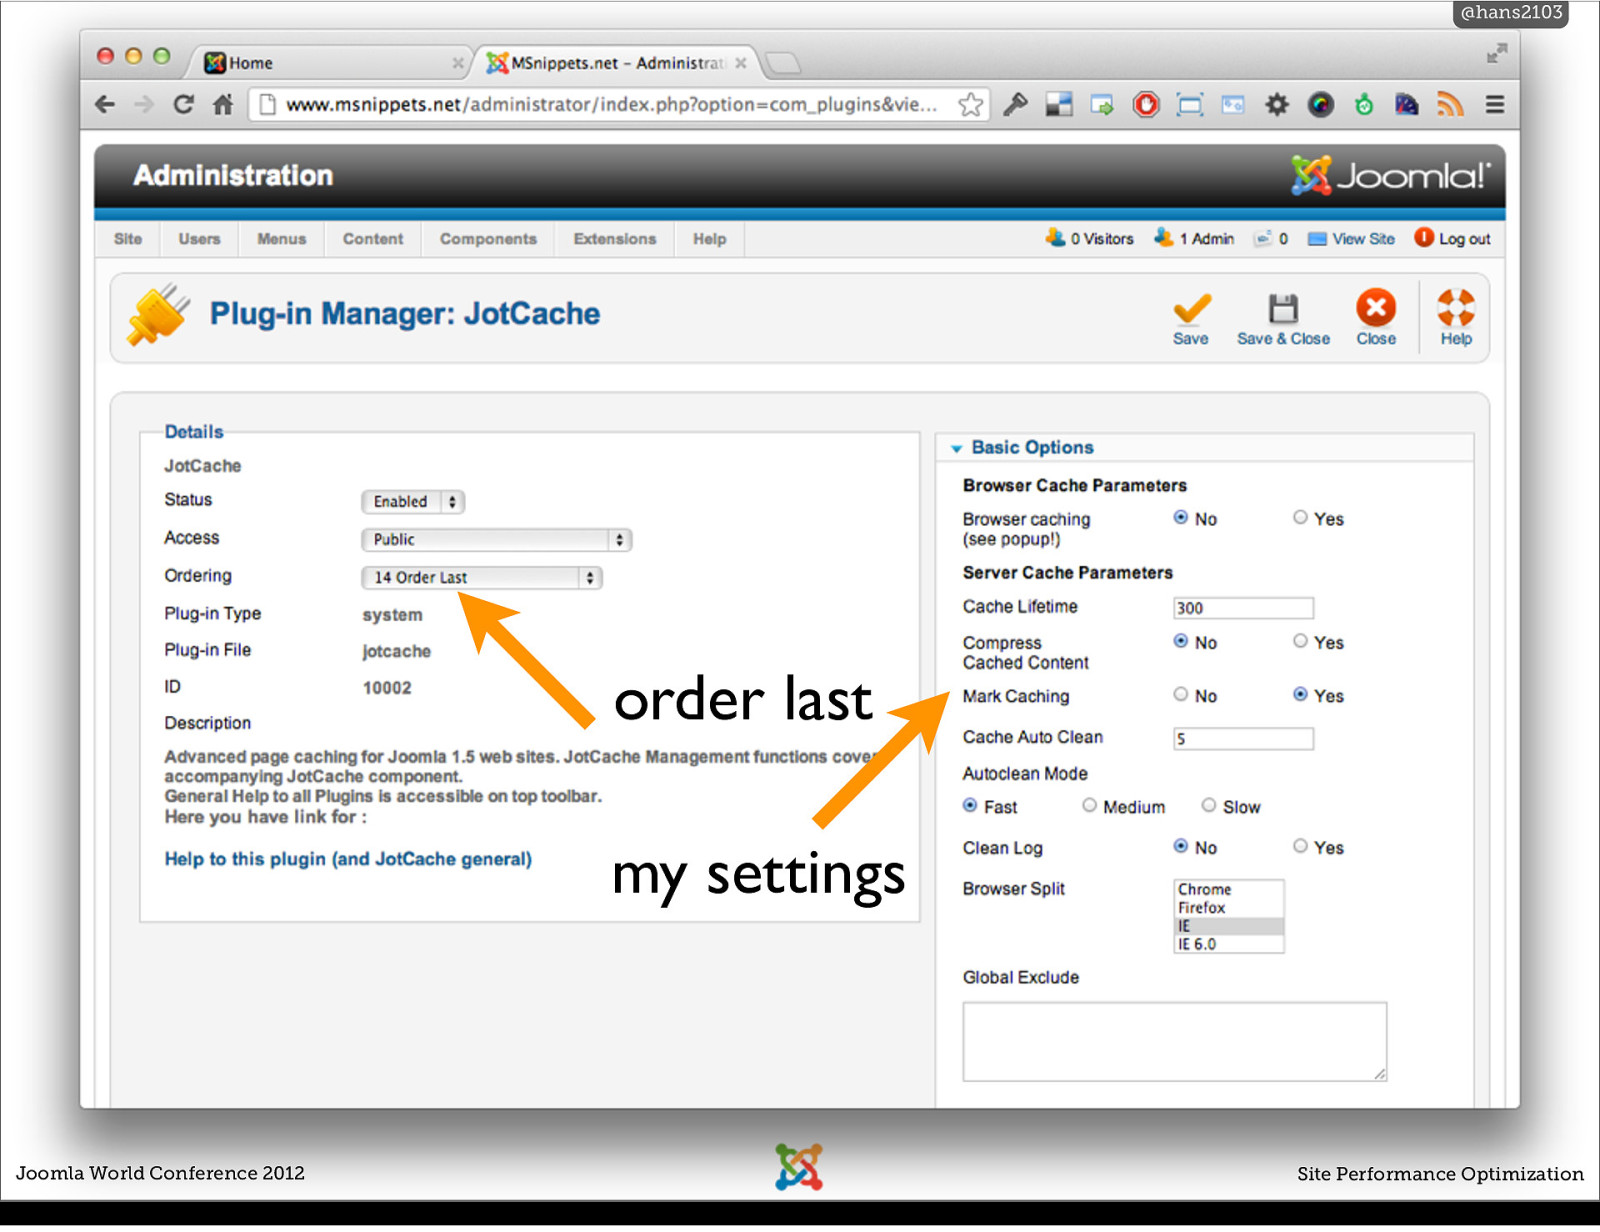Click the 0 Visitors link
The width and height of the screenshot is (1600, 1232).
[1089, 239]
